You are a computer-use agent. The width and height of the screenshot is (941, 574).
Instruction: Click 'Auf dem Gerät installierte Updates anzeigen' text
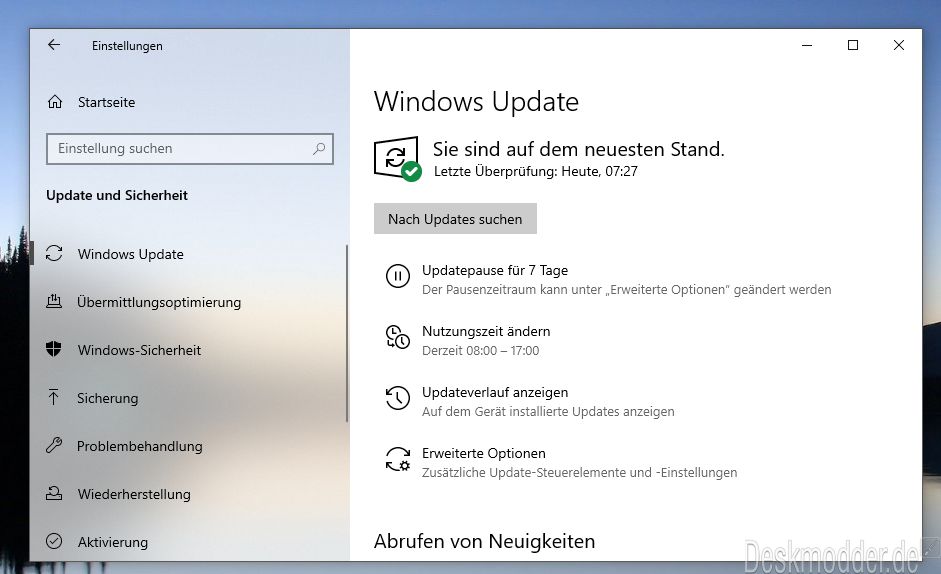pyautogui.click(x=548, y=412)
